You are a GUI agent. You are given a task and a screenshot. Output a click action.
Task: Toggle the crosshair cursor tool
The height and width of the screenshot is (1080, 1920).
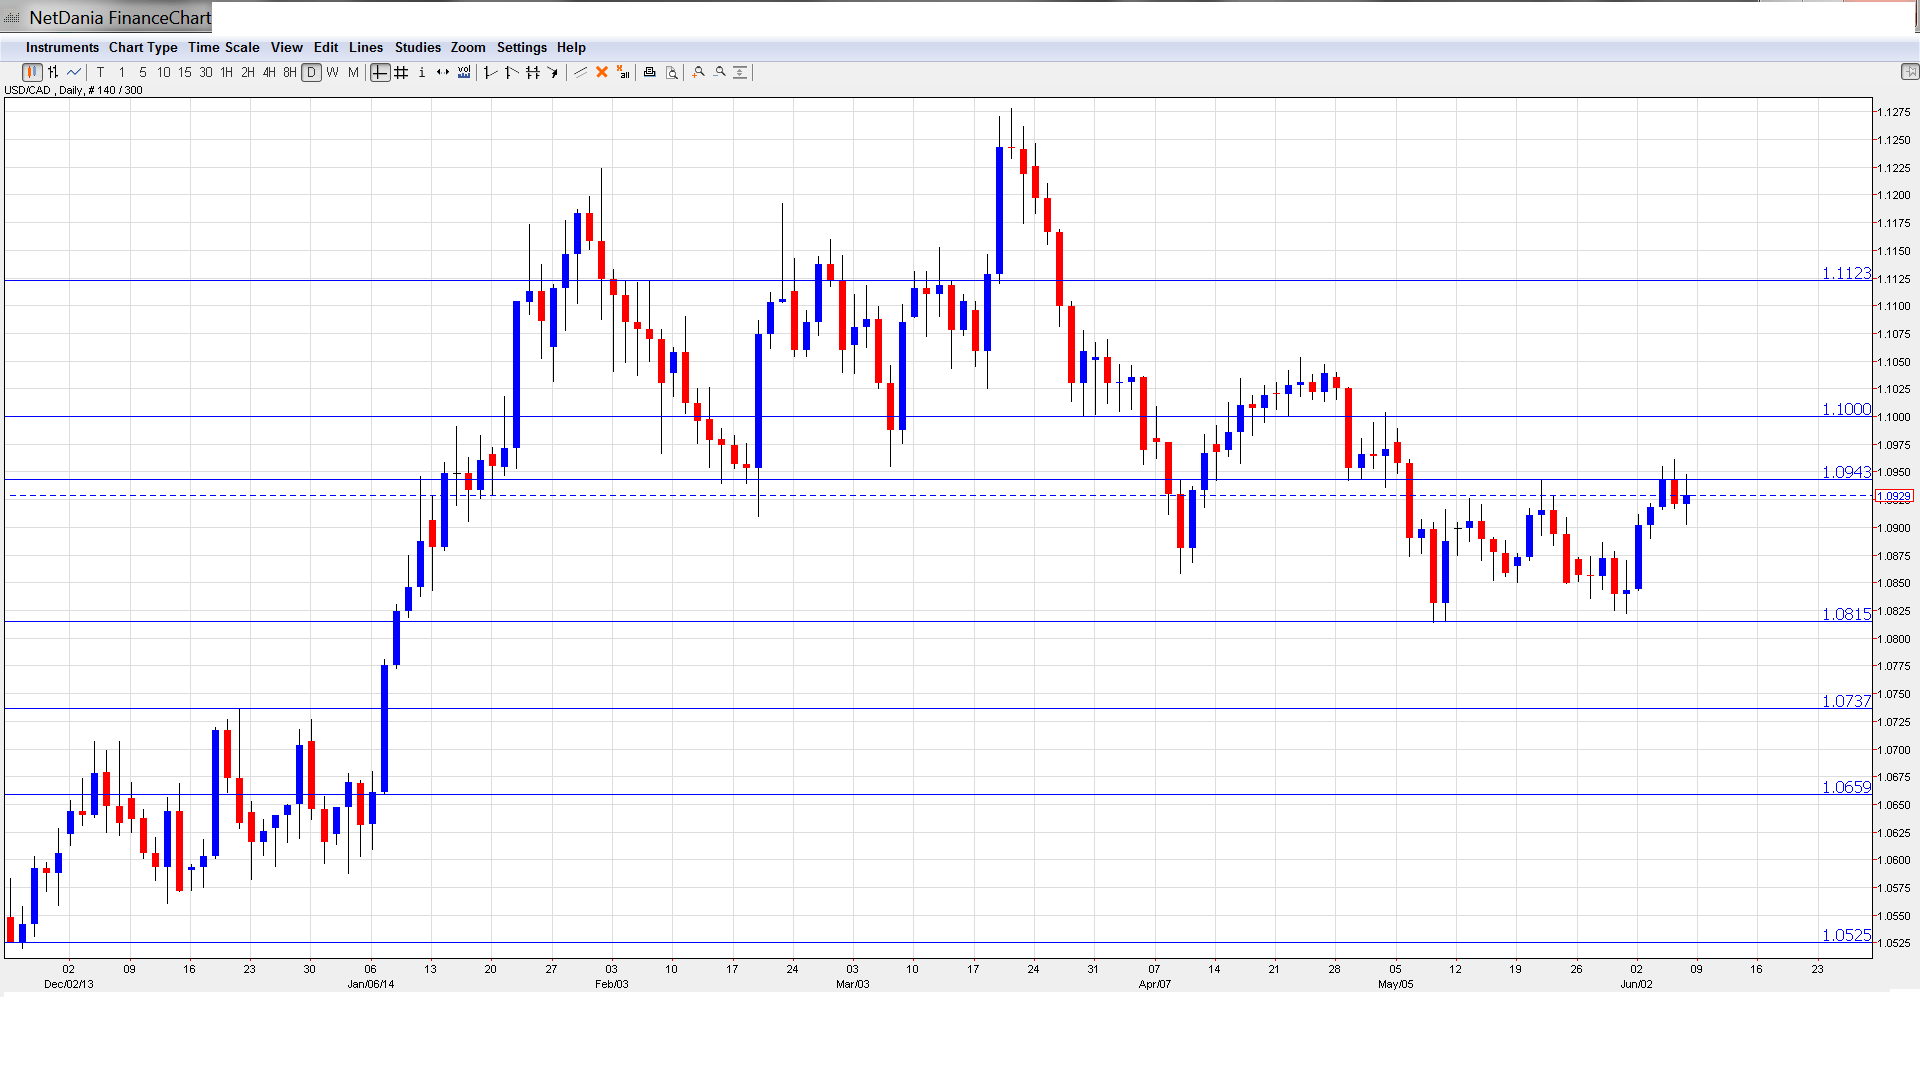coord(380,72)
